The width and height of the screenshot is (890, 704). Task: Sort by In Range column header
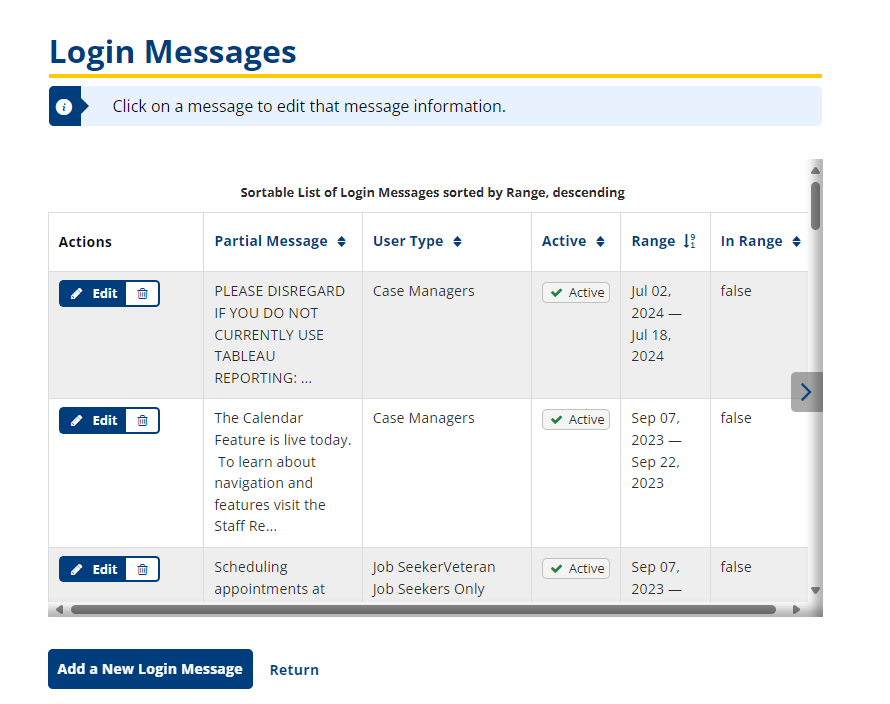point(760,241)
